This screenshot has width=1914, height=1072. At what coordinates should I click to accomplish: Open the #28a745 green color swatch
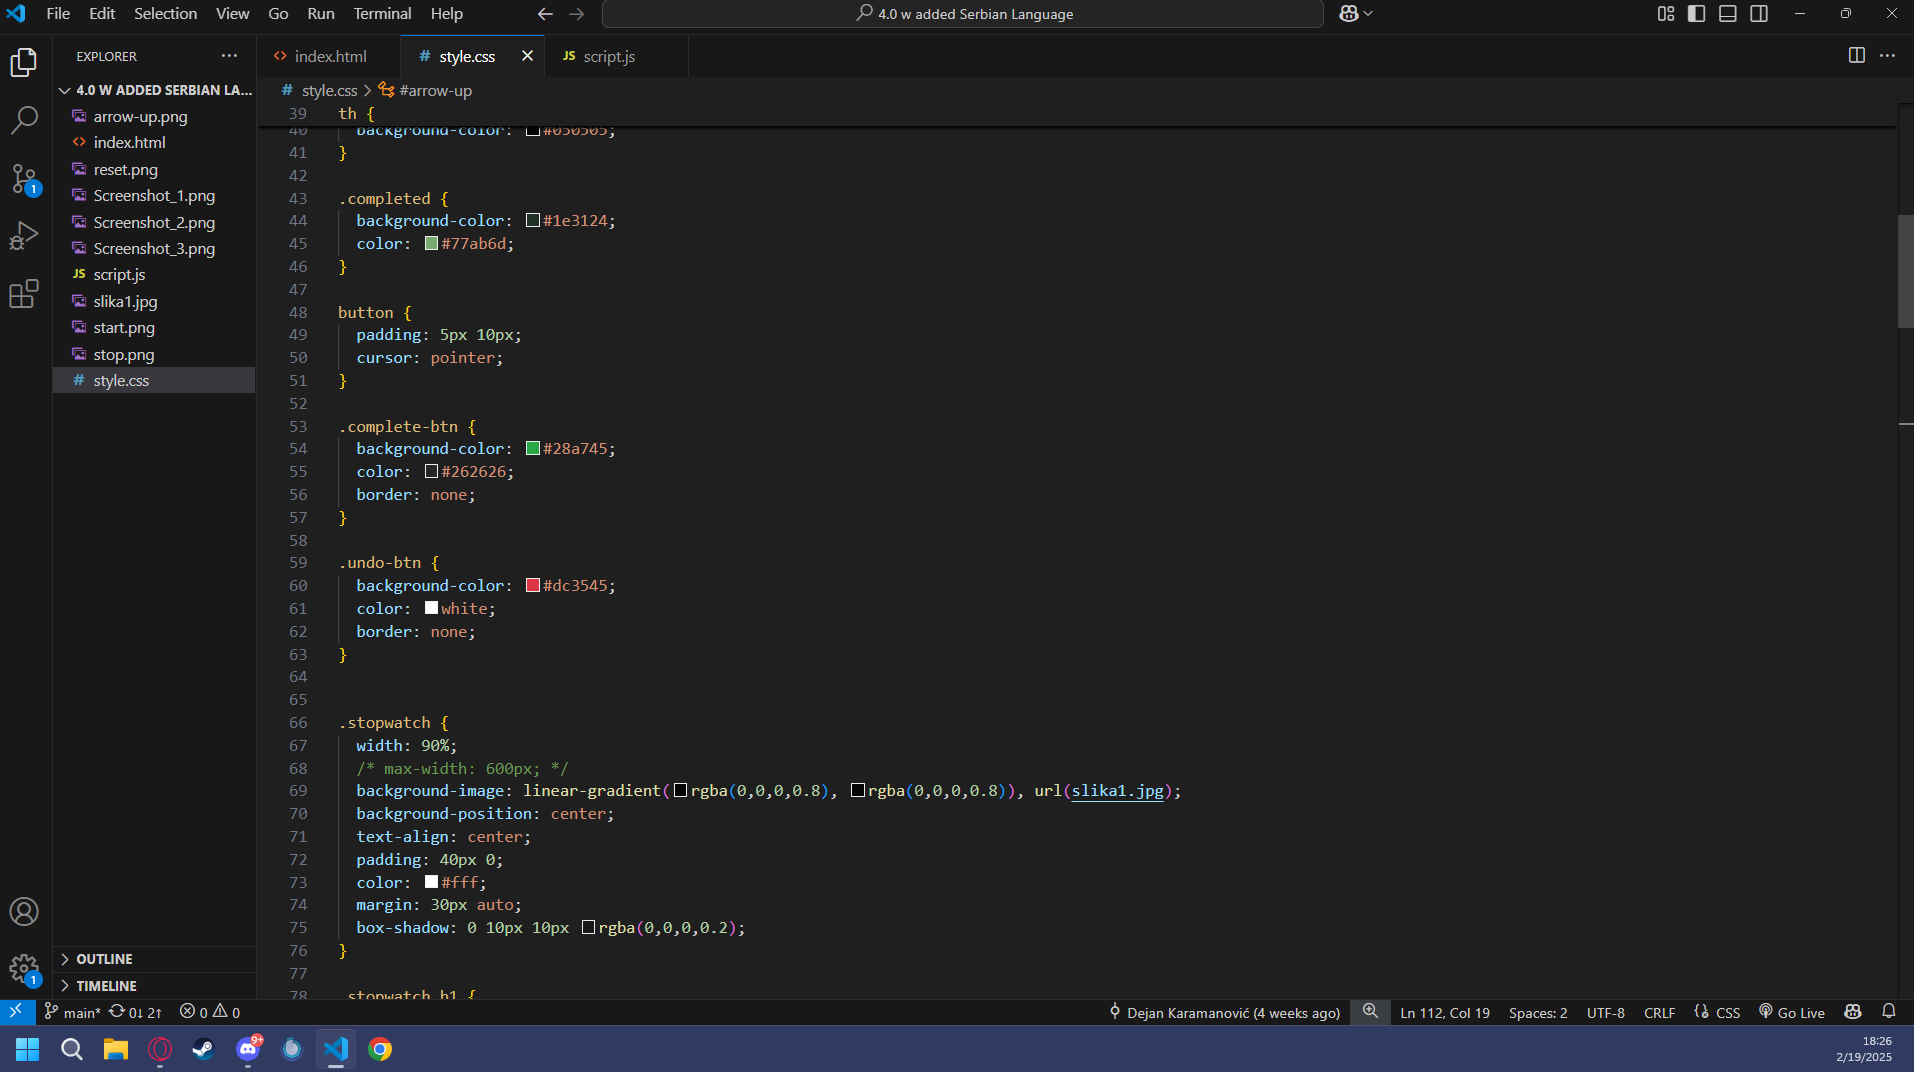coord(533,449)
